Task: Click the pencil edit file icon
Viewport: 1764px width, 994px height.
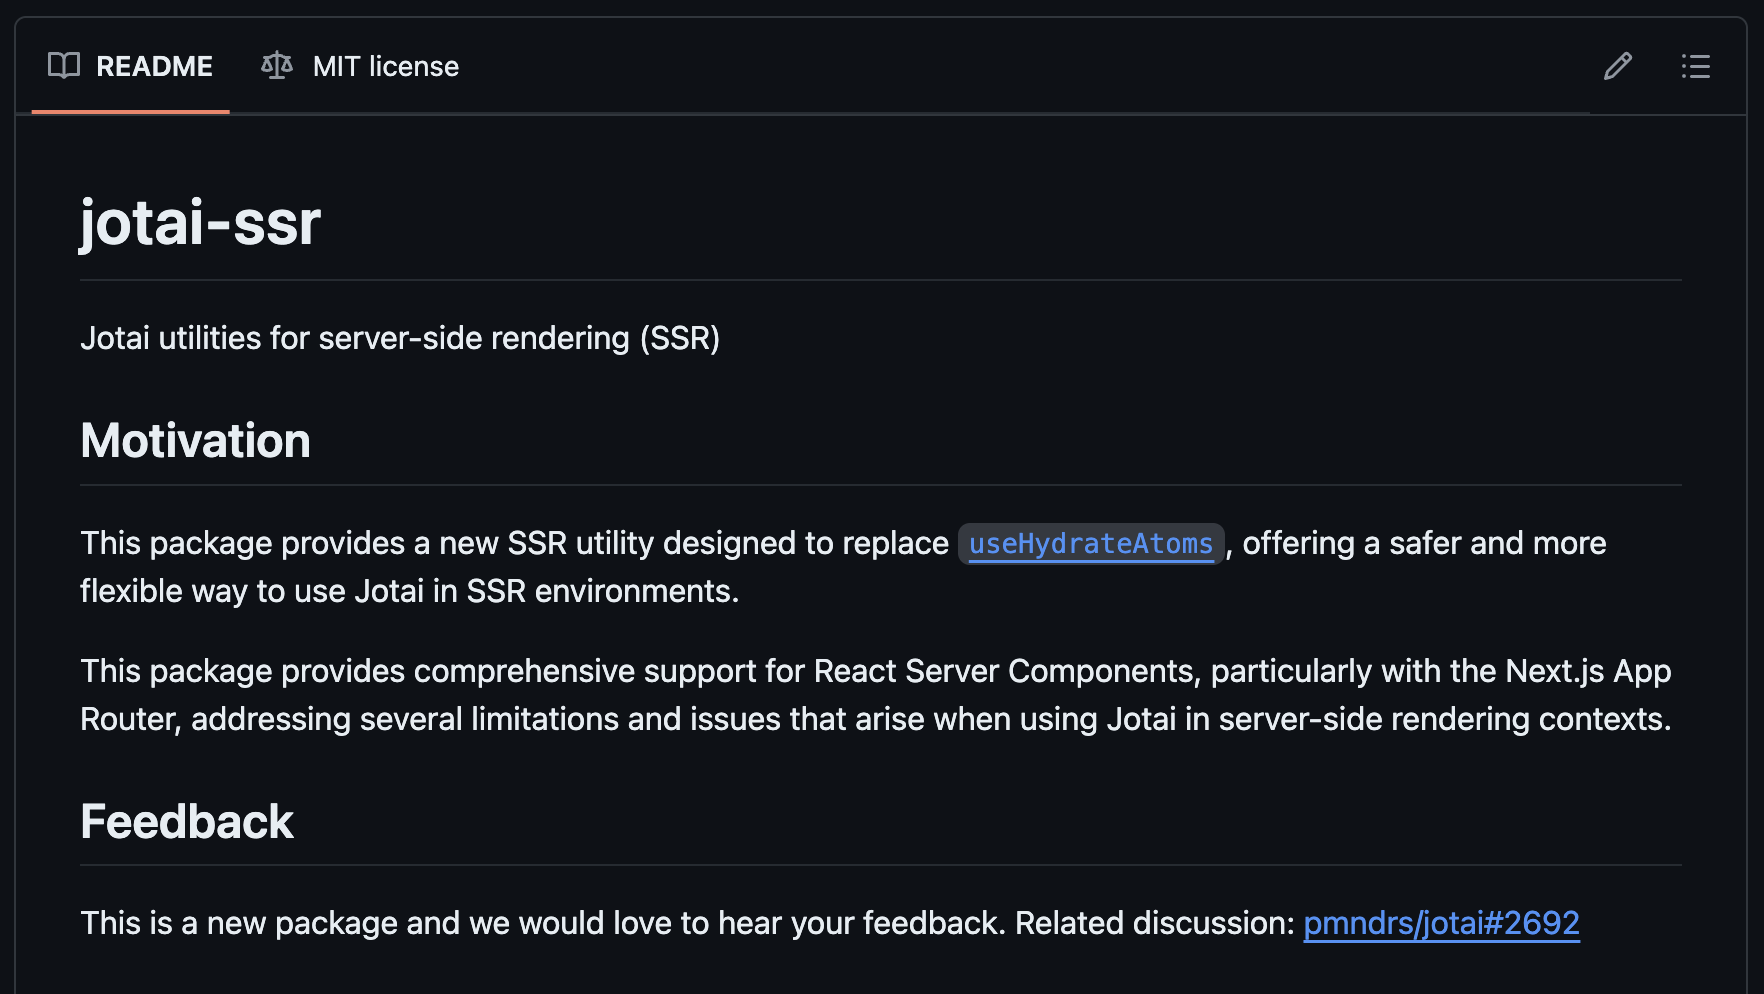Action: [x=1618, y=66]
